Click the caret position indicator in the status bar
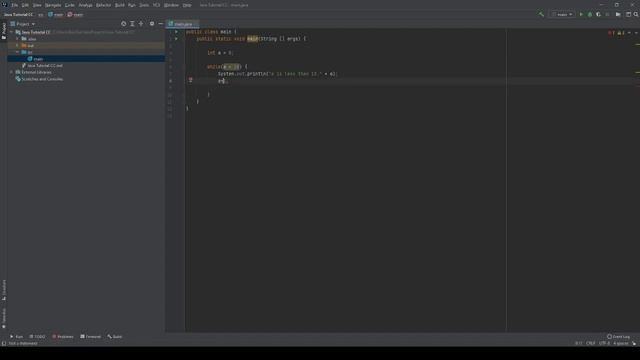640x360 pixels. [x=578, y=343]
